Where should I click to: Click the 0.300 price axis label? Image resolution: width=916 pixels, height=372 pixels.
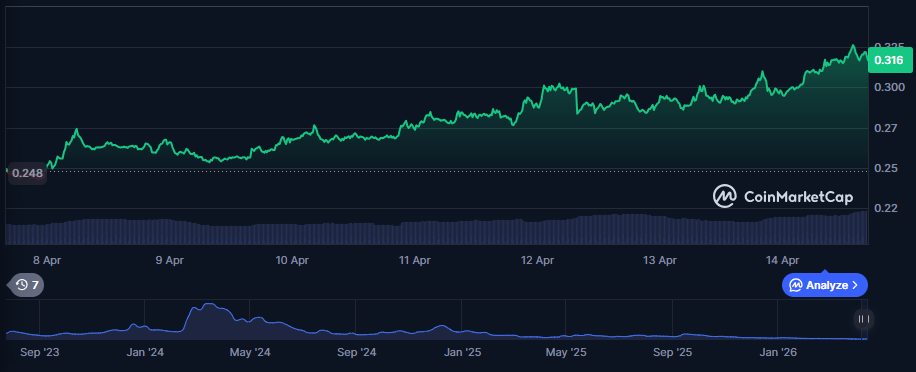click(x=889, y=88)
